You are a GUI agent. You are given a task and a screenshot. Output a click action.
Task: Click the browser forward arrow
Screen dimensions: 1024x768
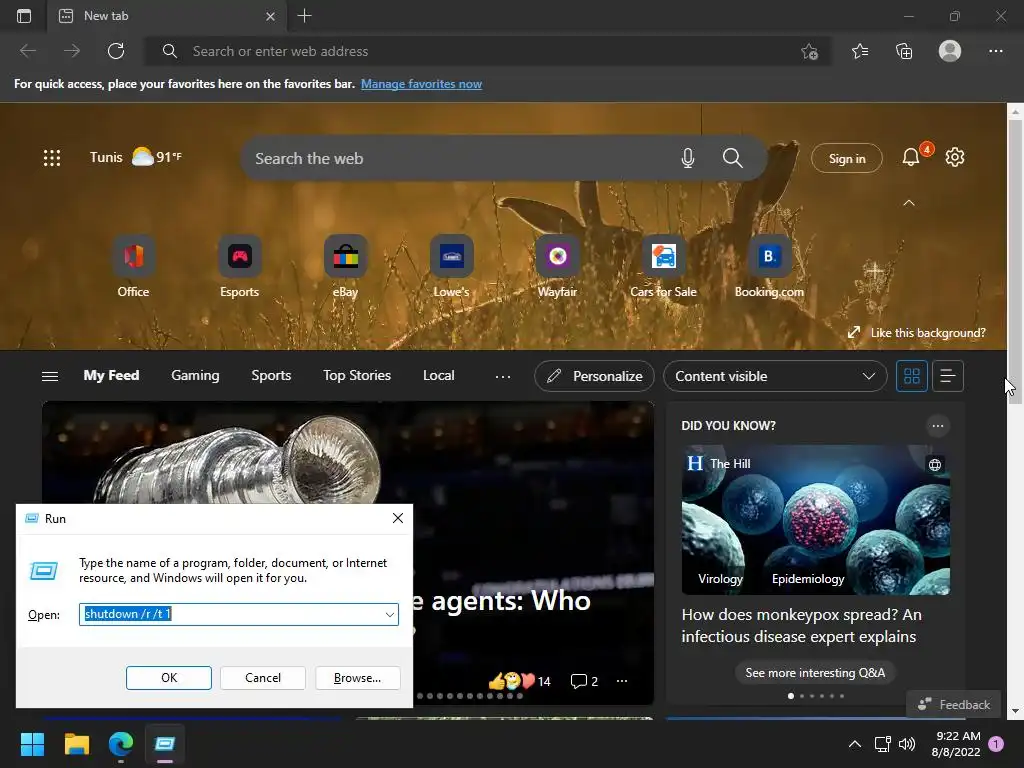pyautogui.click(x=72, y=51)
